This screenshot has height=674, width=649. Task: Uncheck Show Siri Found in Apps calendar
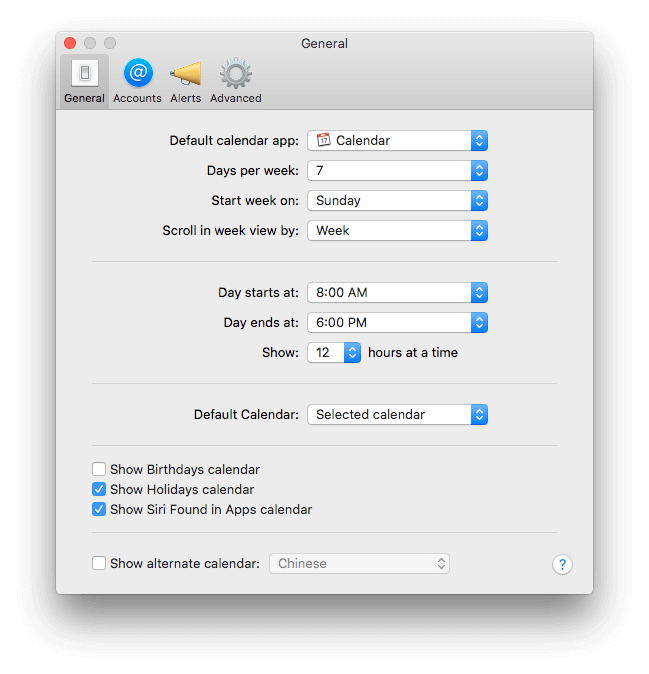(x=99, y=509)
